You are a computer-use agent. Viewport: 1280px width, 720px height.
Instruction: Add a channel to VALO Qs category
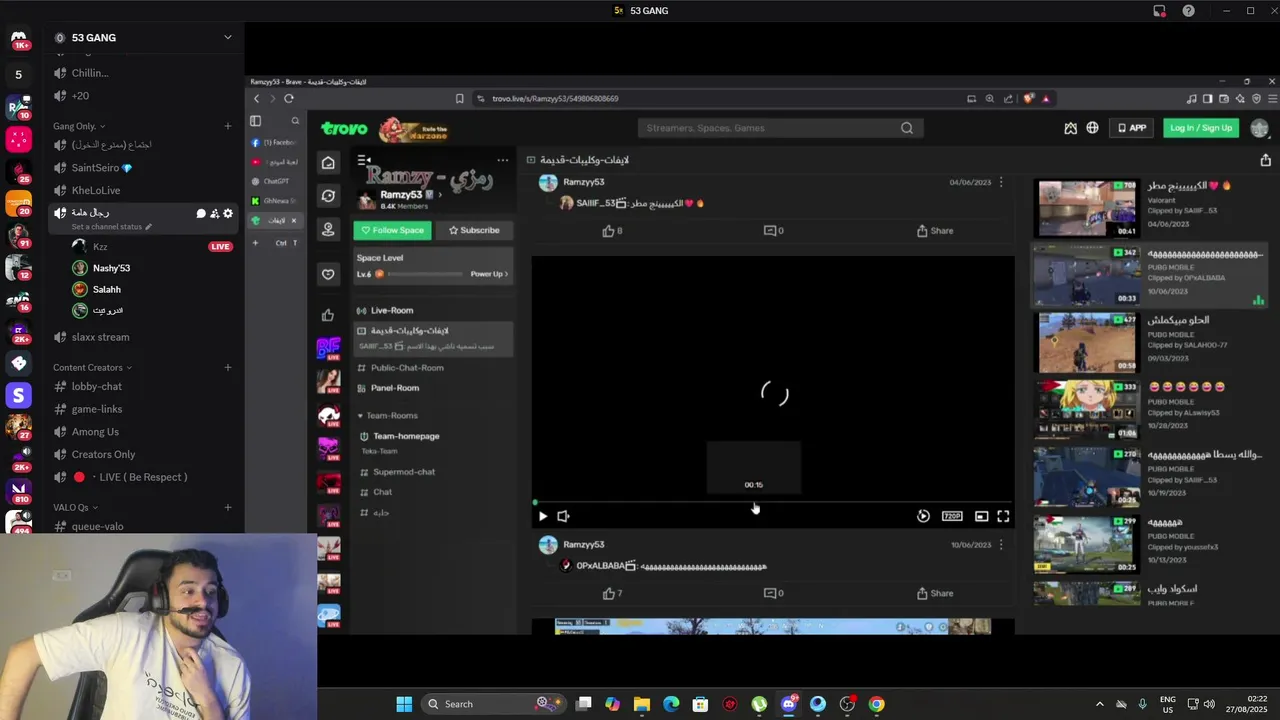click(228, 507)
